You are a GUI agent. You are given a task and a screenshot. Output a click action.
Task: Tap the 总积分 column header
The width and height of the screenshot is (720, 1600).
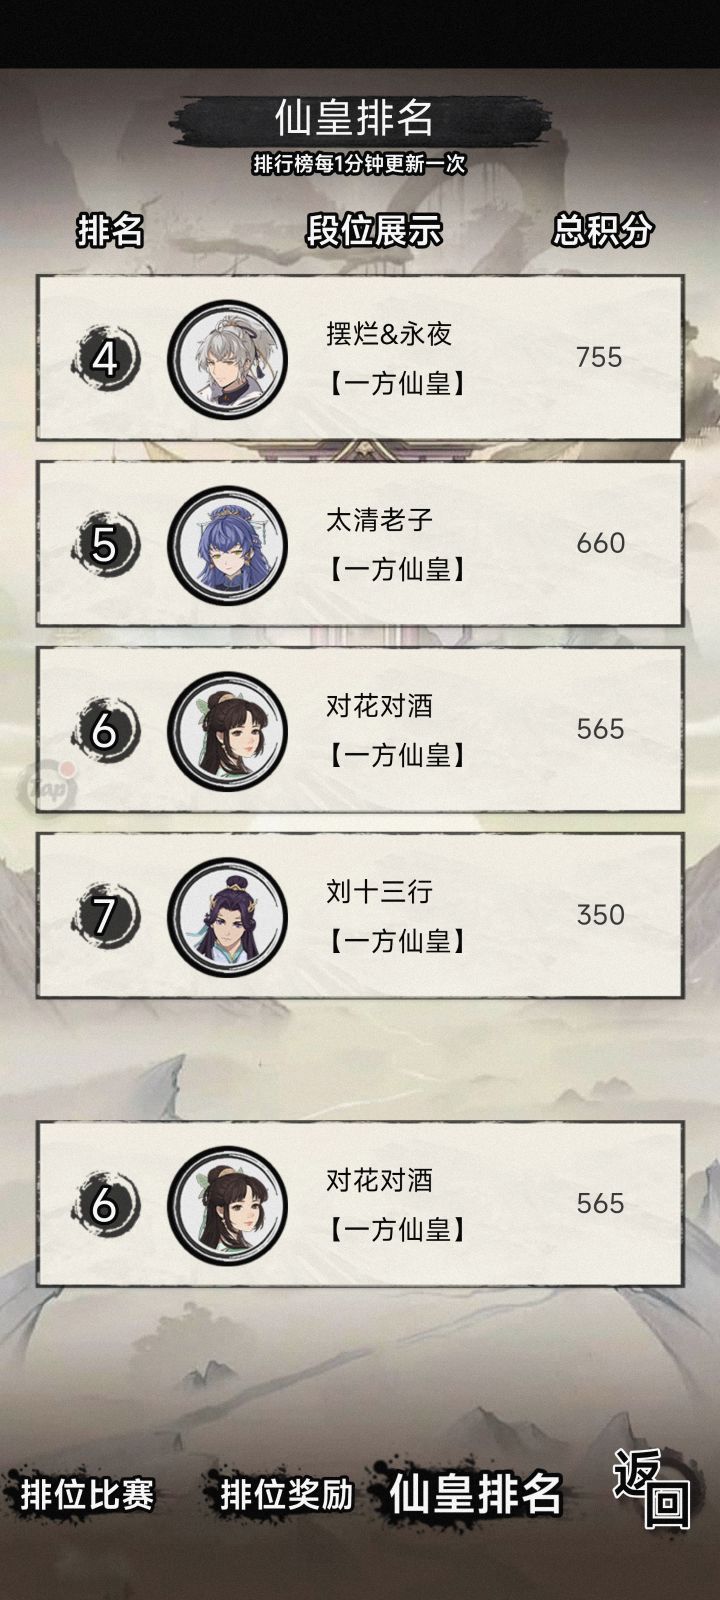click(602, 230)
